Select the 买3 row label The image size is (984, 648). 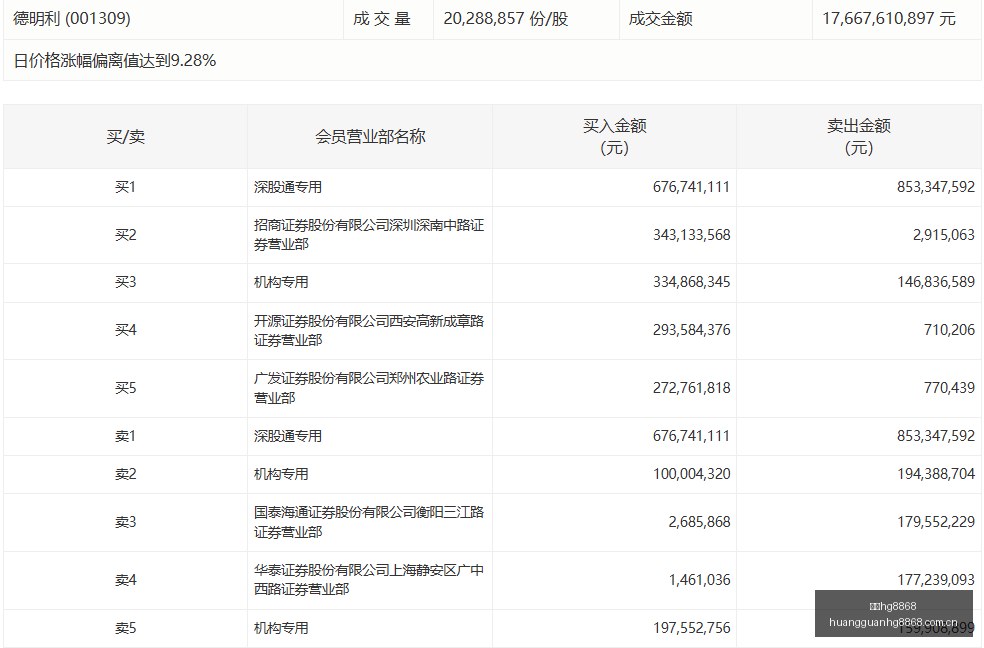[126, 282]
